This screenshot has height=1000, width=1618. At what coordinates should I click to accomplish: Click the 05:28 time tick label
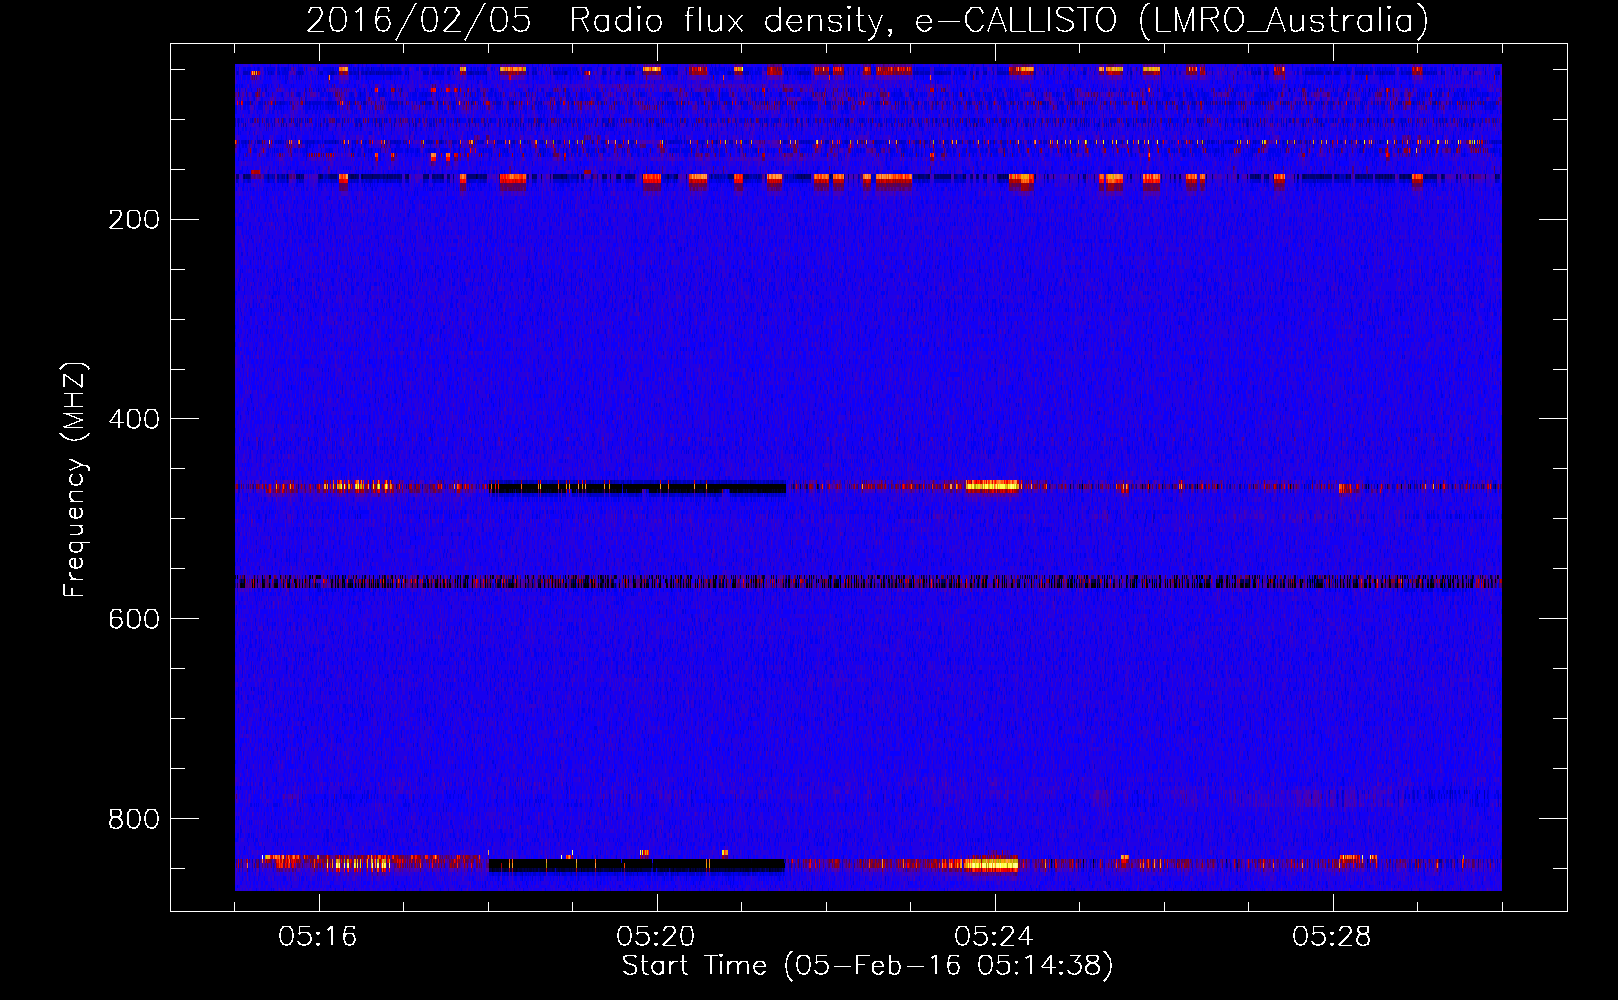1332,937
